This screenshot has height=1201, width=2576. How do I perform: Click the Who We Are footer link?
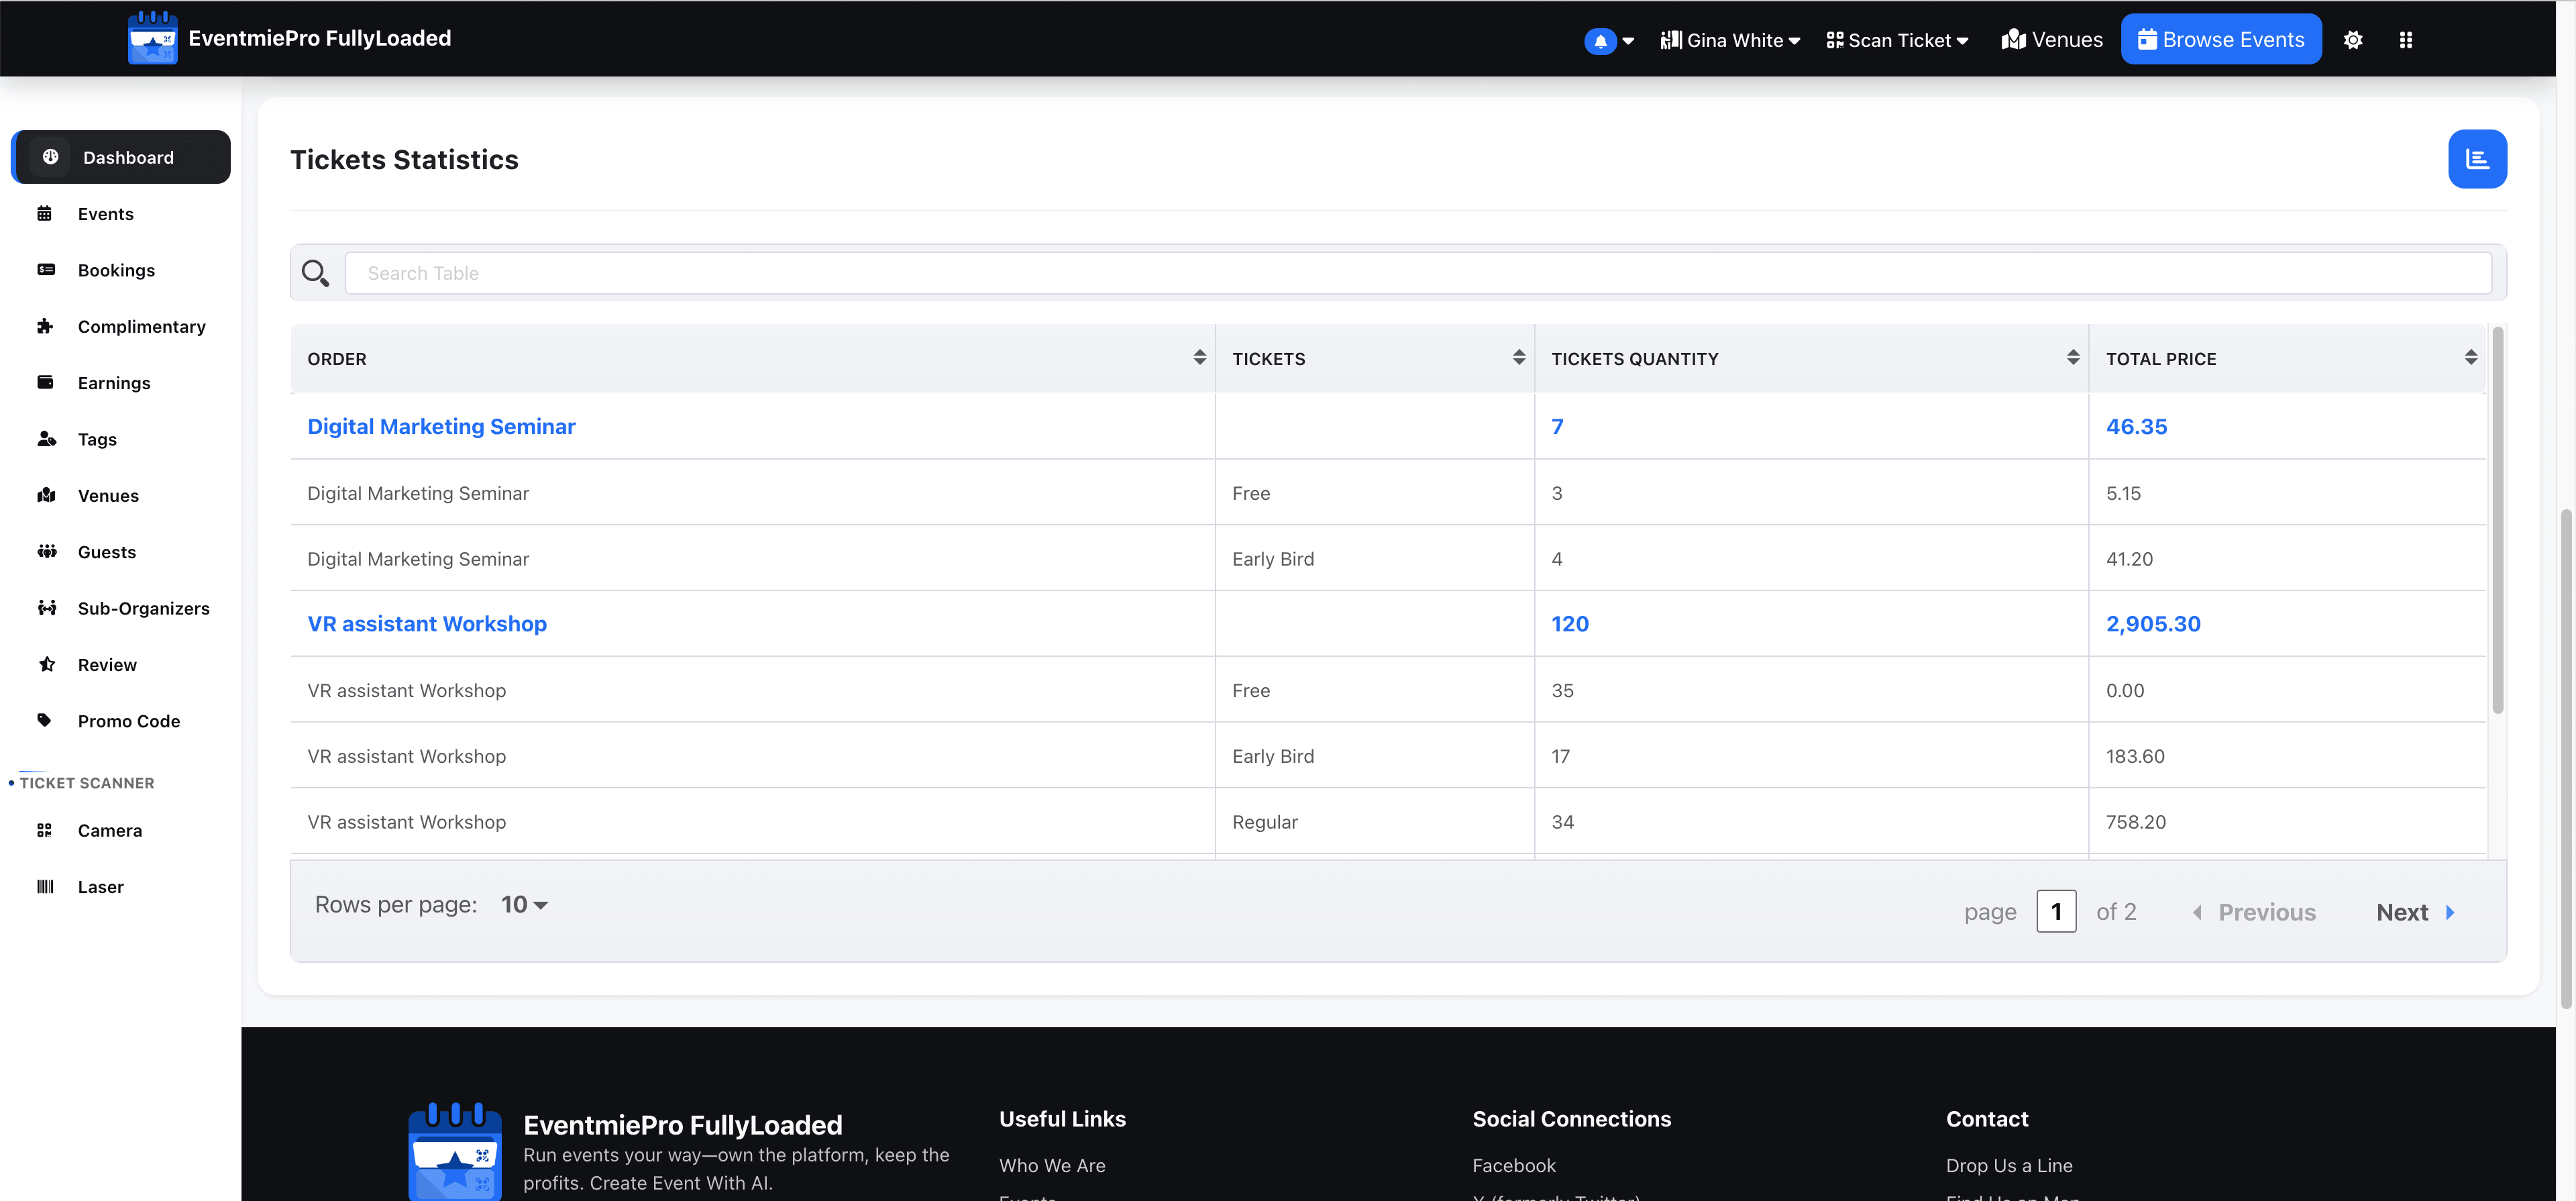coord(1052,1165)
